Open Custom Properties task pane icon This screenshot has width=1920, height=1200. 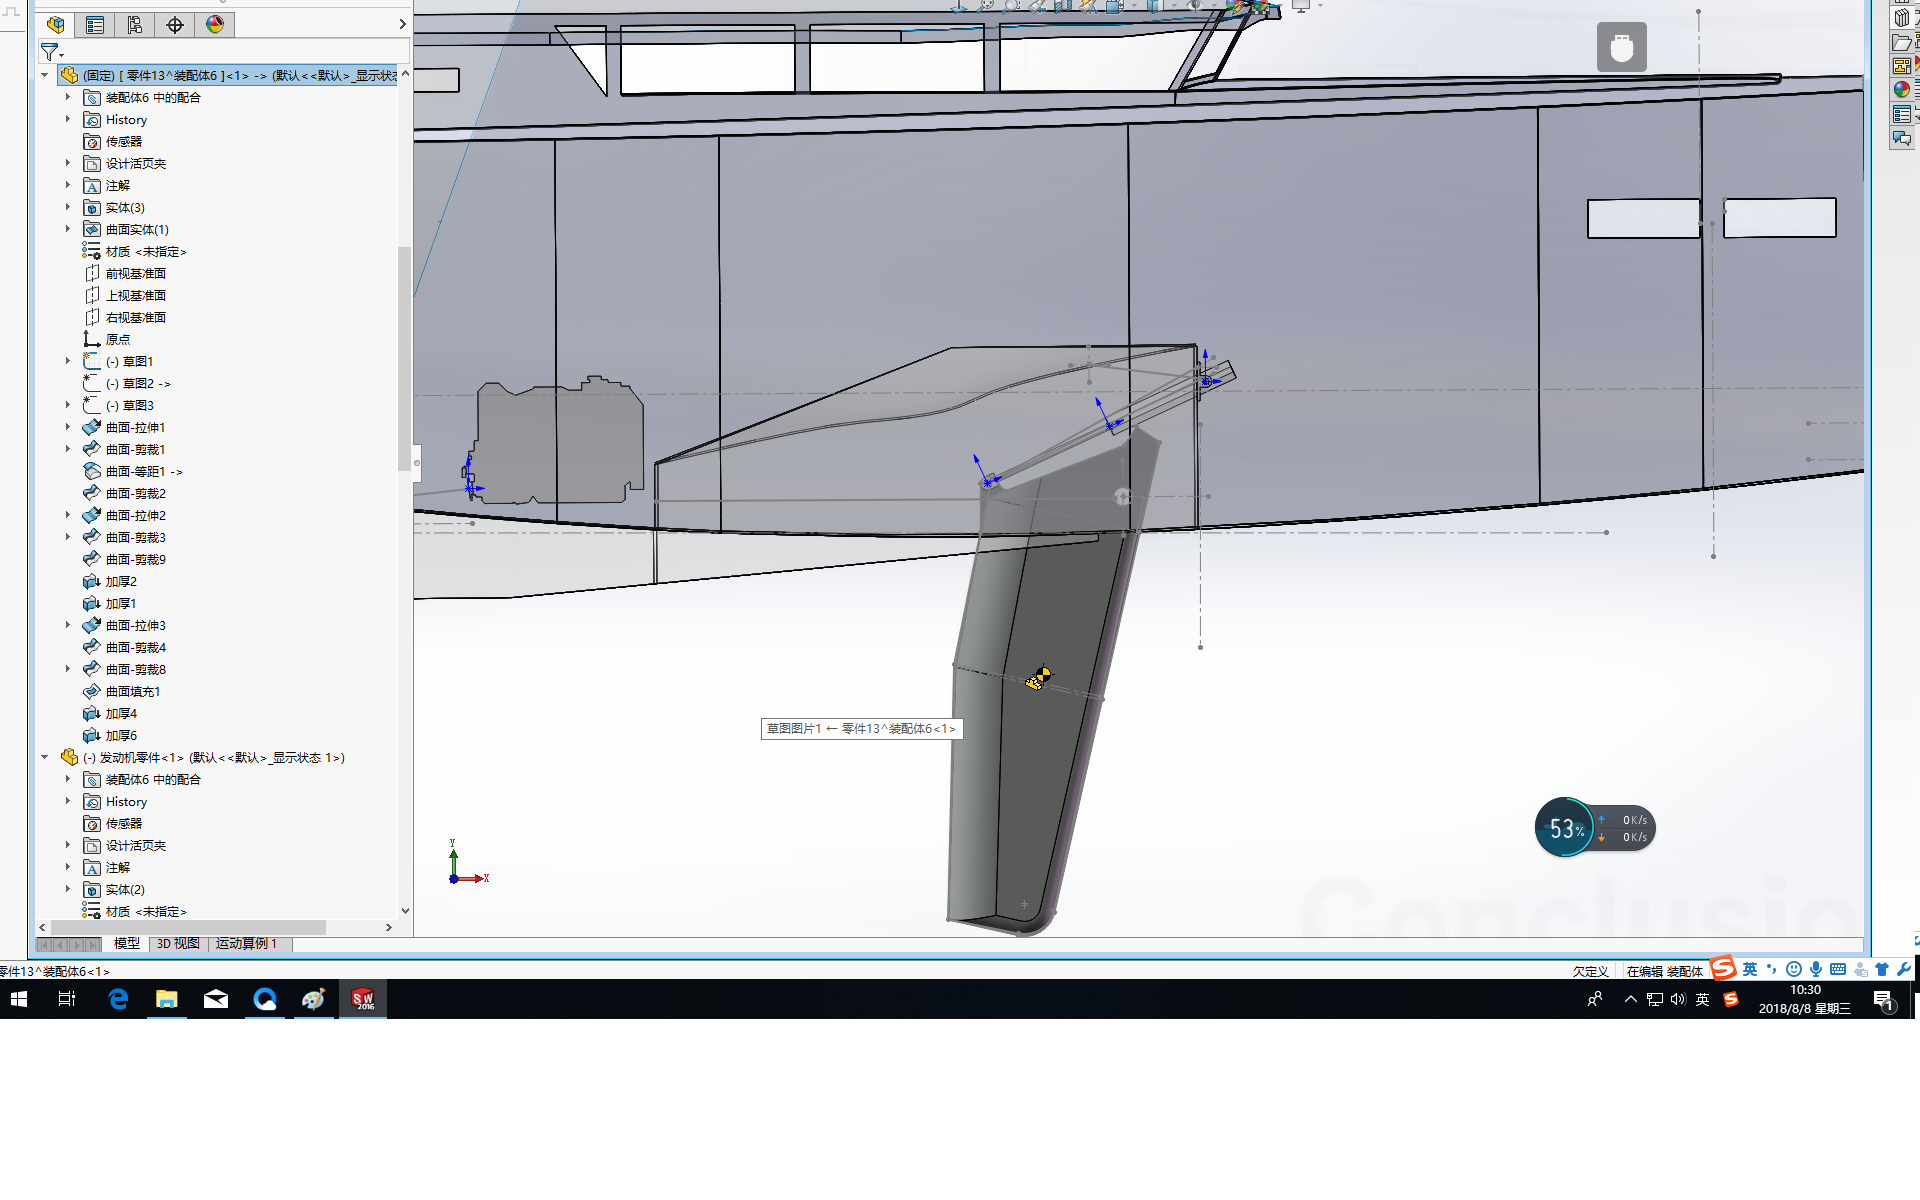click(x=1901, y=115)
